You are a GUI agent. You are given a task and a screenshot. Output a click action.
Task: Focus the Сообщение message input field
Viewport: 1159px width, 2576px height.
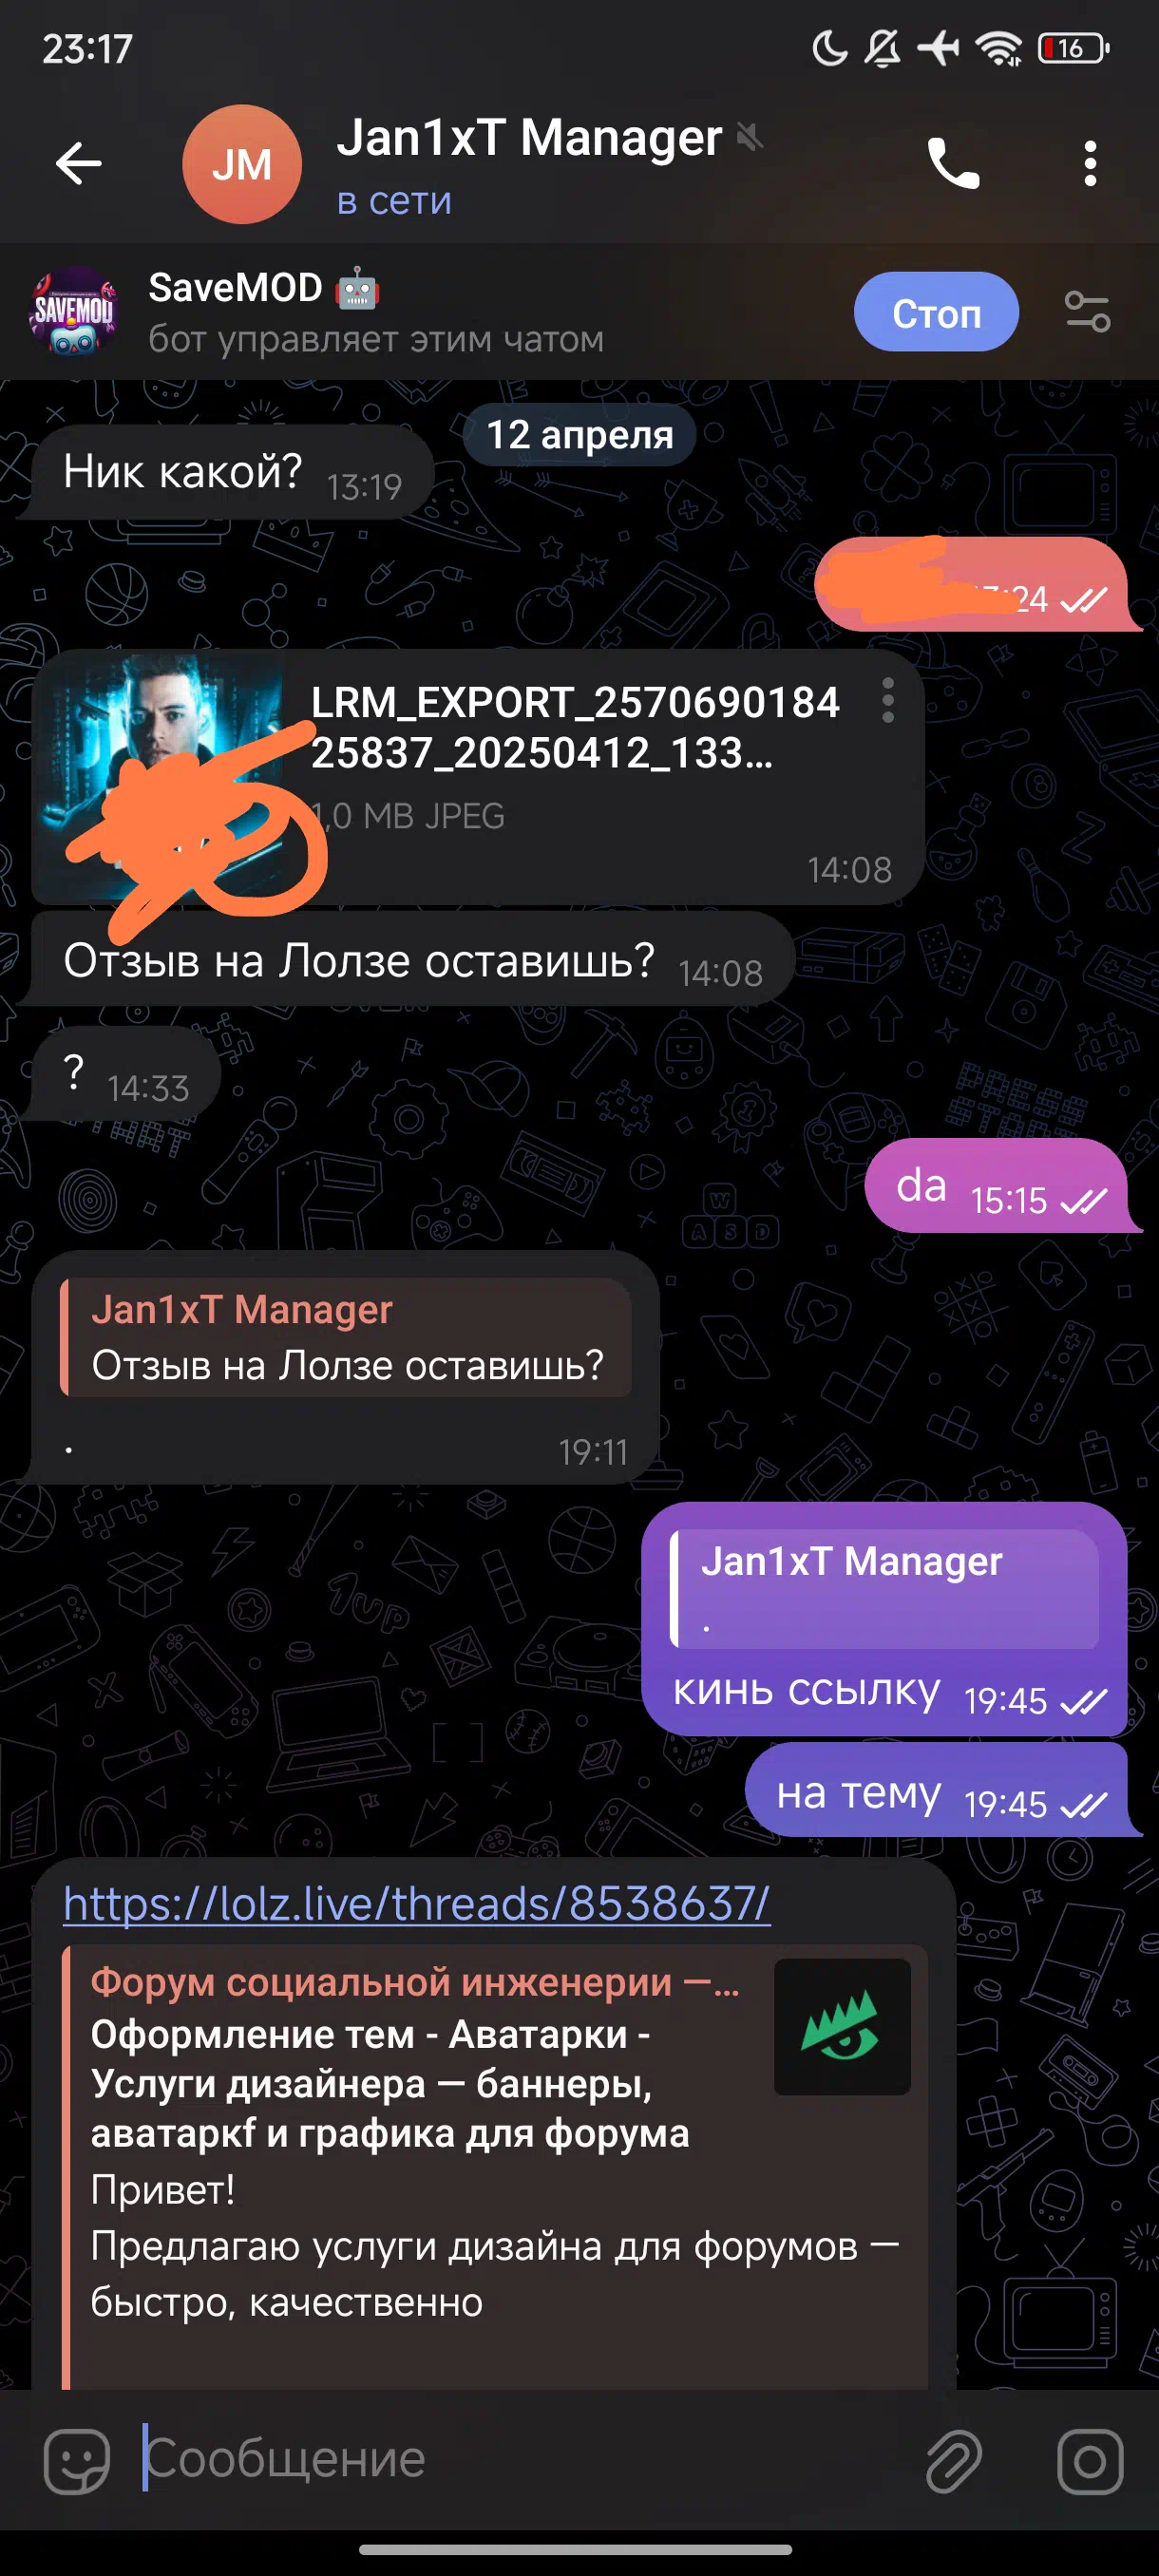pos(520,2460)
